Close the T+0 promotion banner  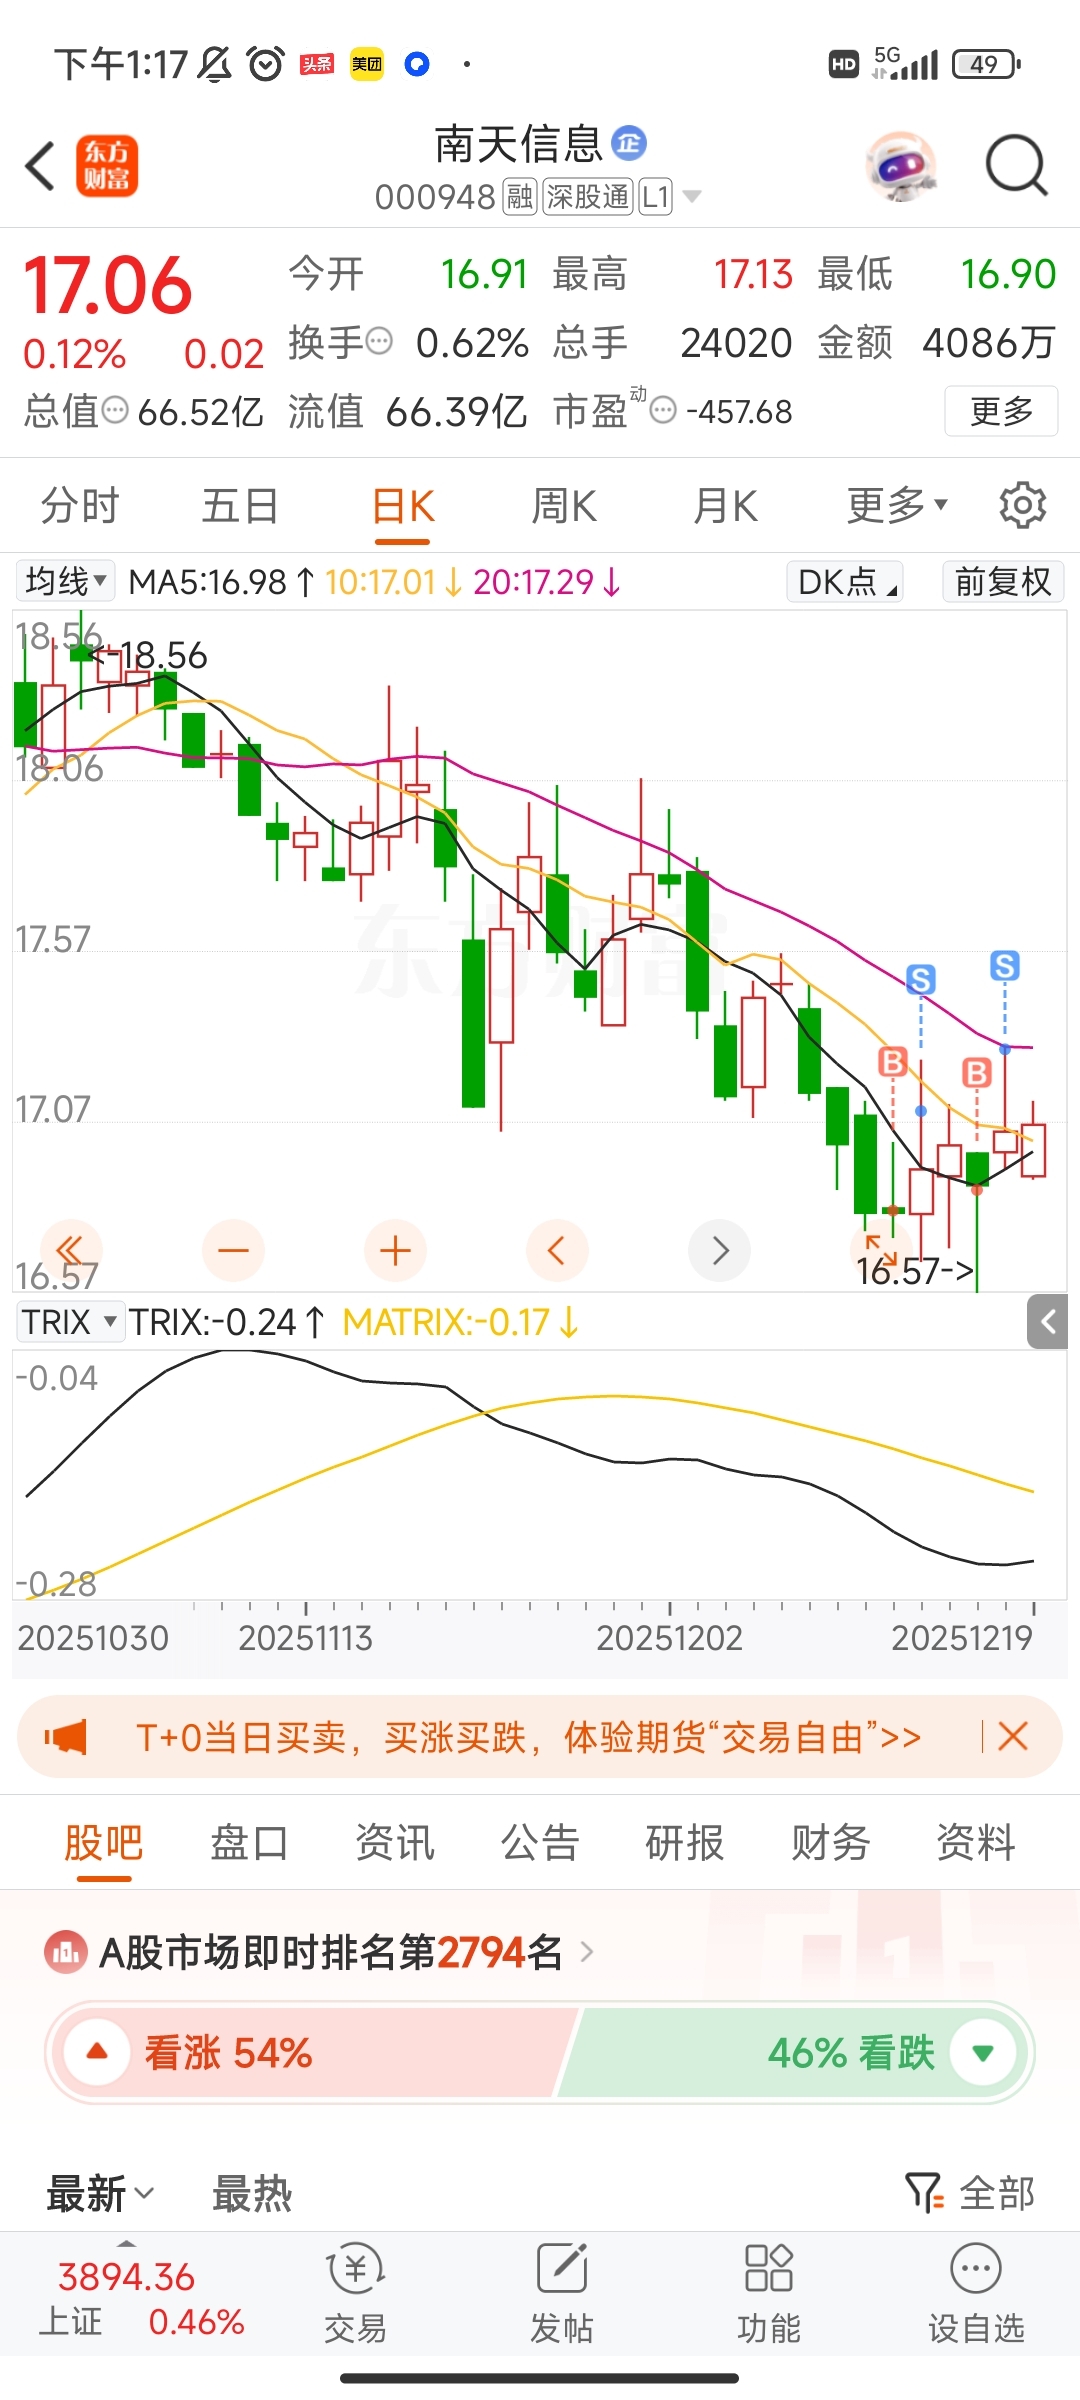coord(1013,1736)
